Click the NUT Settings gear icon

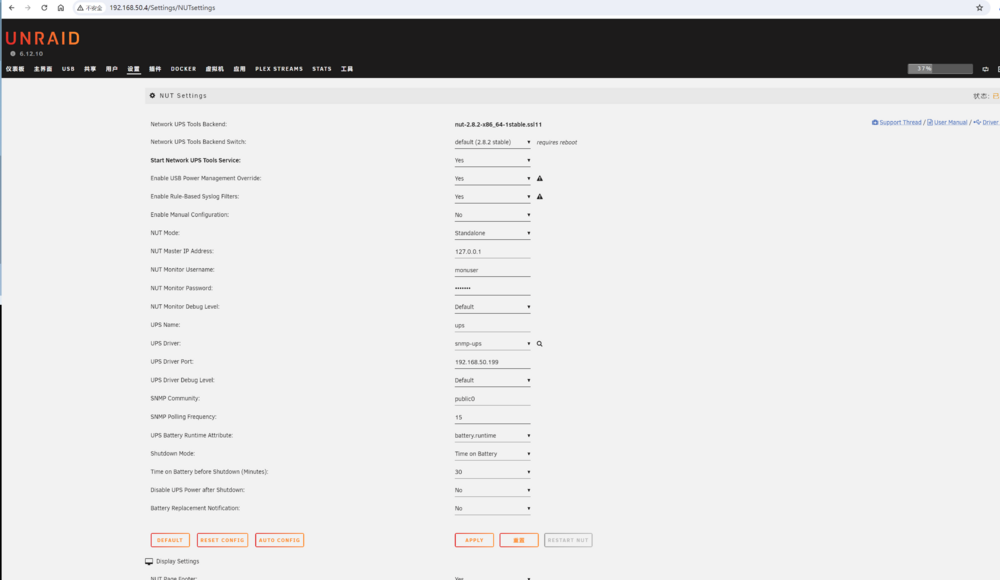coord(152,96)
